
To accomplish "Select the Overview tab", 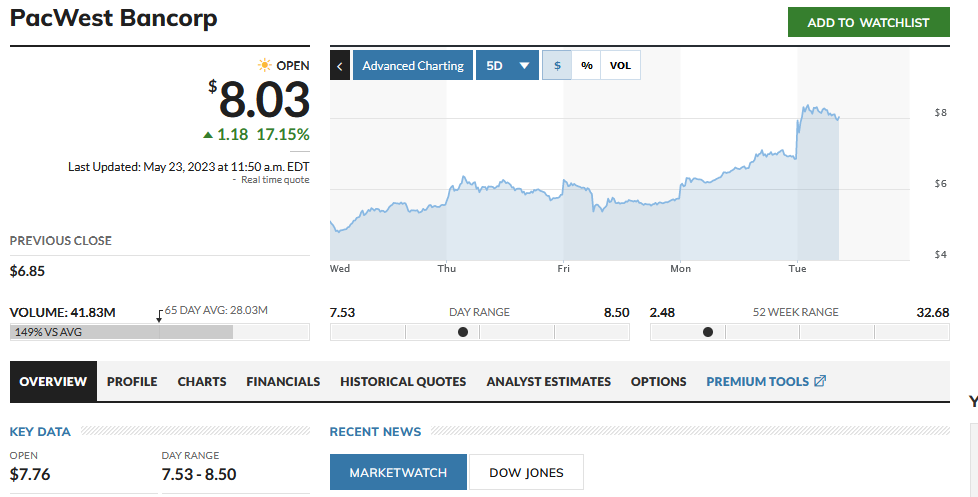I will [x=53, y=381].
